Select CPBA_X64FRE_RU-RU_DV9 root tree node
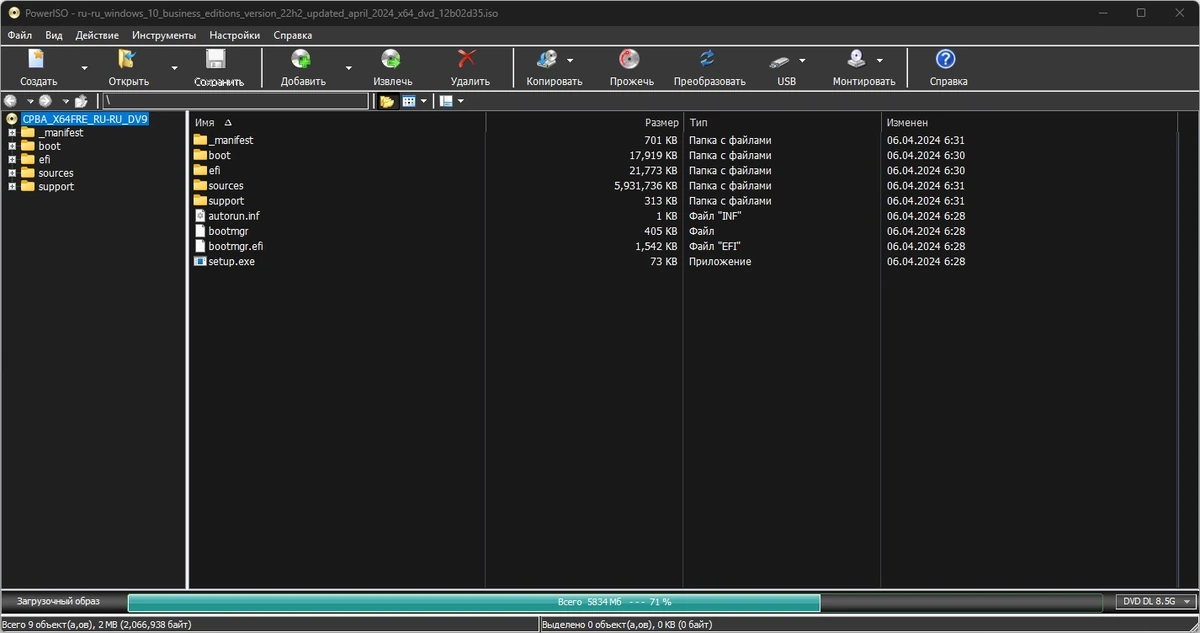Screen dimensions: 1200x633 (x=85, y=119)
